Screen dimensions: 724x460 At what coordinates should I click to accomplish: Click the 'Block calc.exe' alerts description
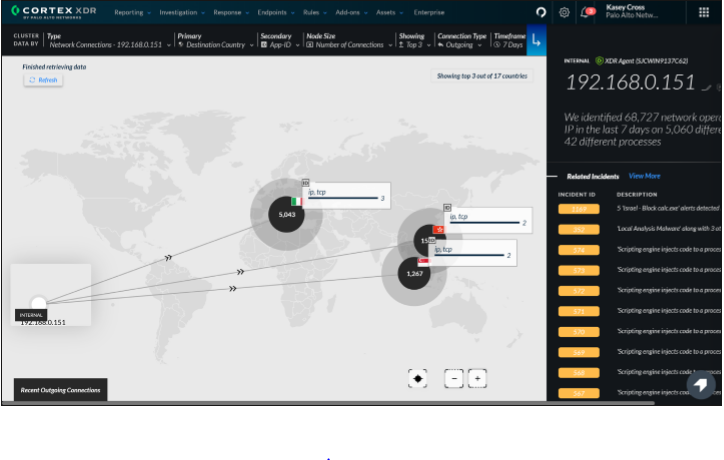[669, 208]
